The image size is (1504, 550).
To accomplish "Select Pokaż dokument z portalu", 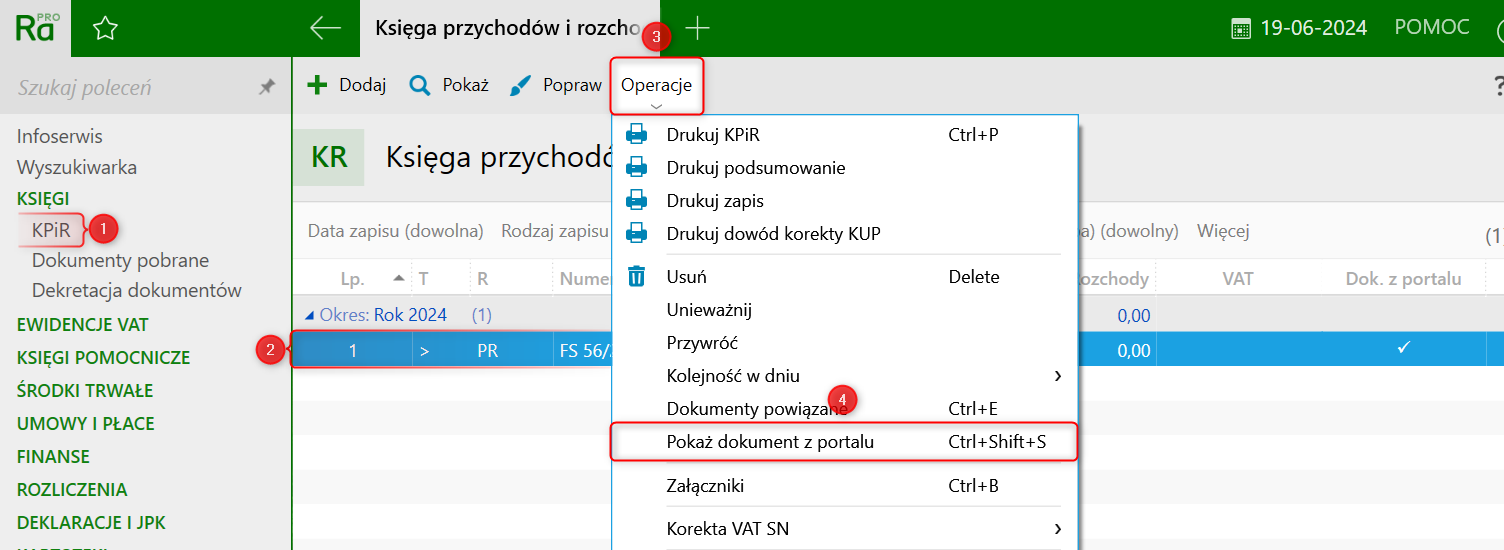I will coord(844,441).
